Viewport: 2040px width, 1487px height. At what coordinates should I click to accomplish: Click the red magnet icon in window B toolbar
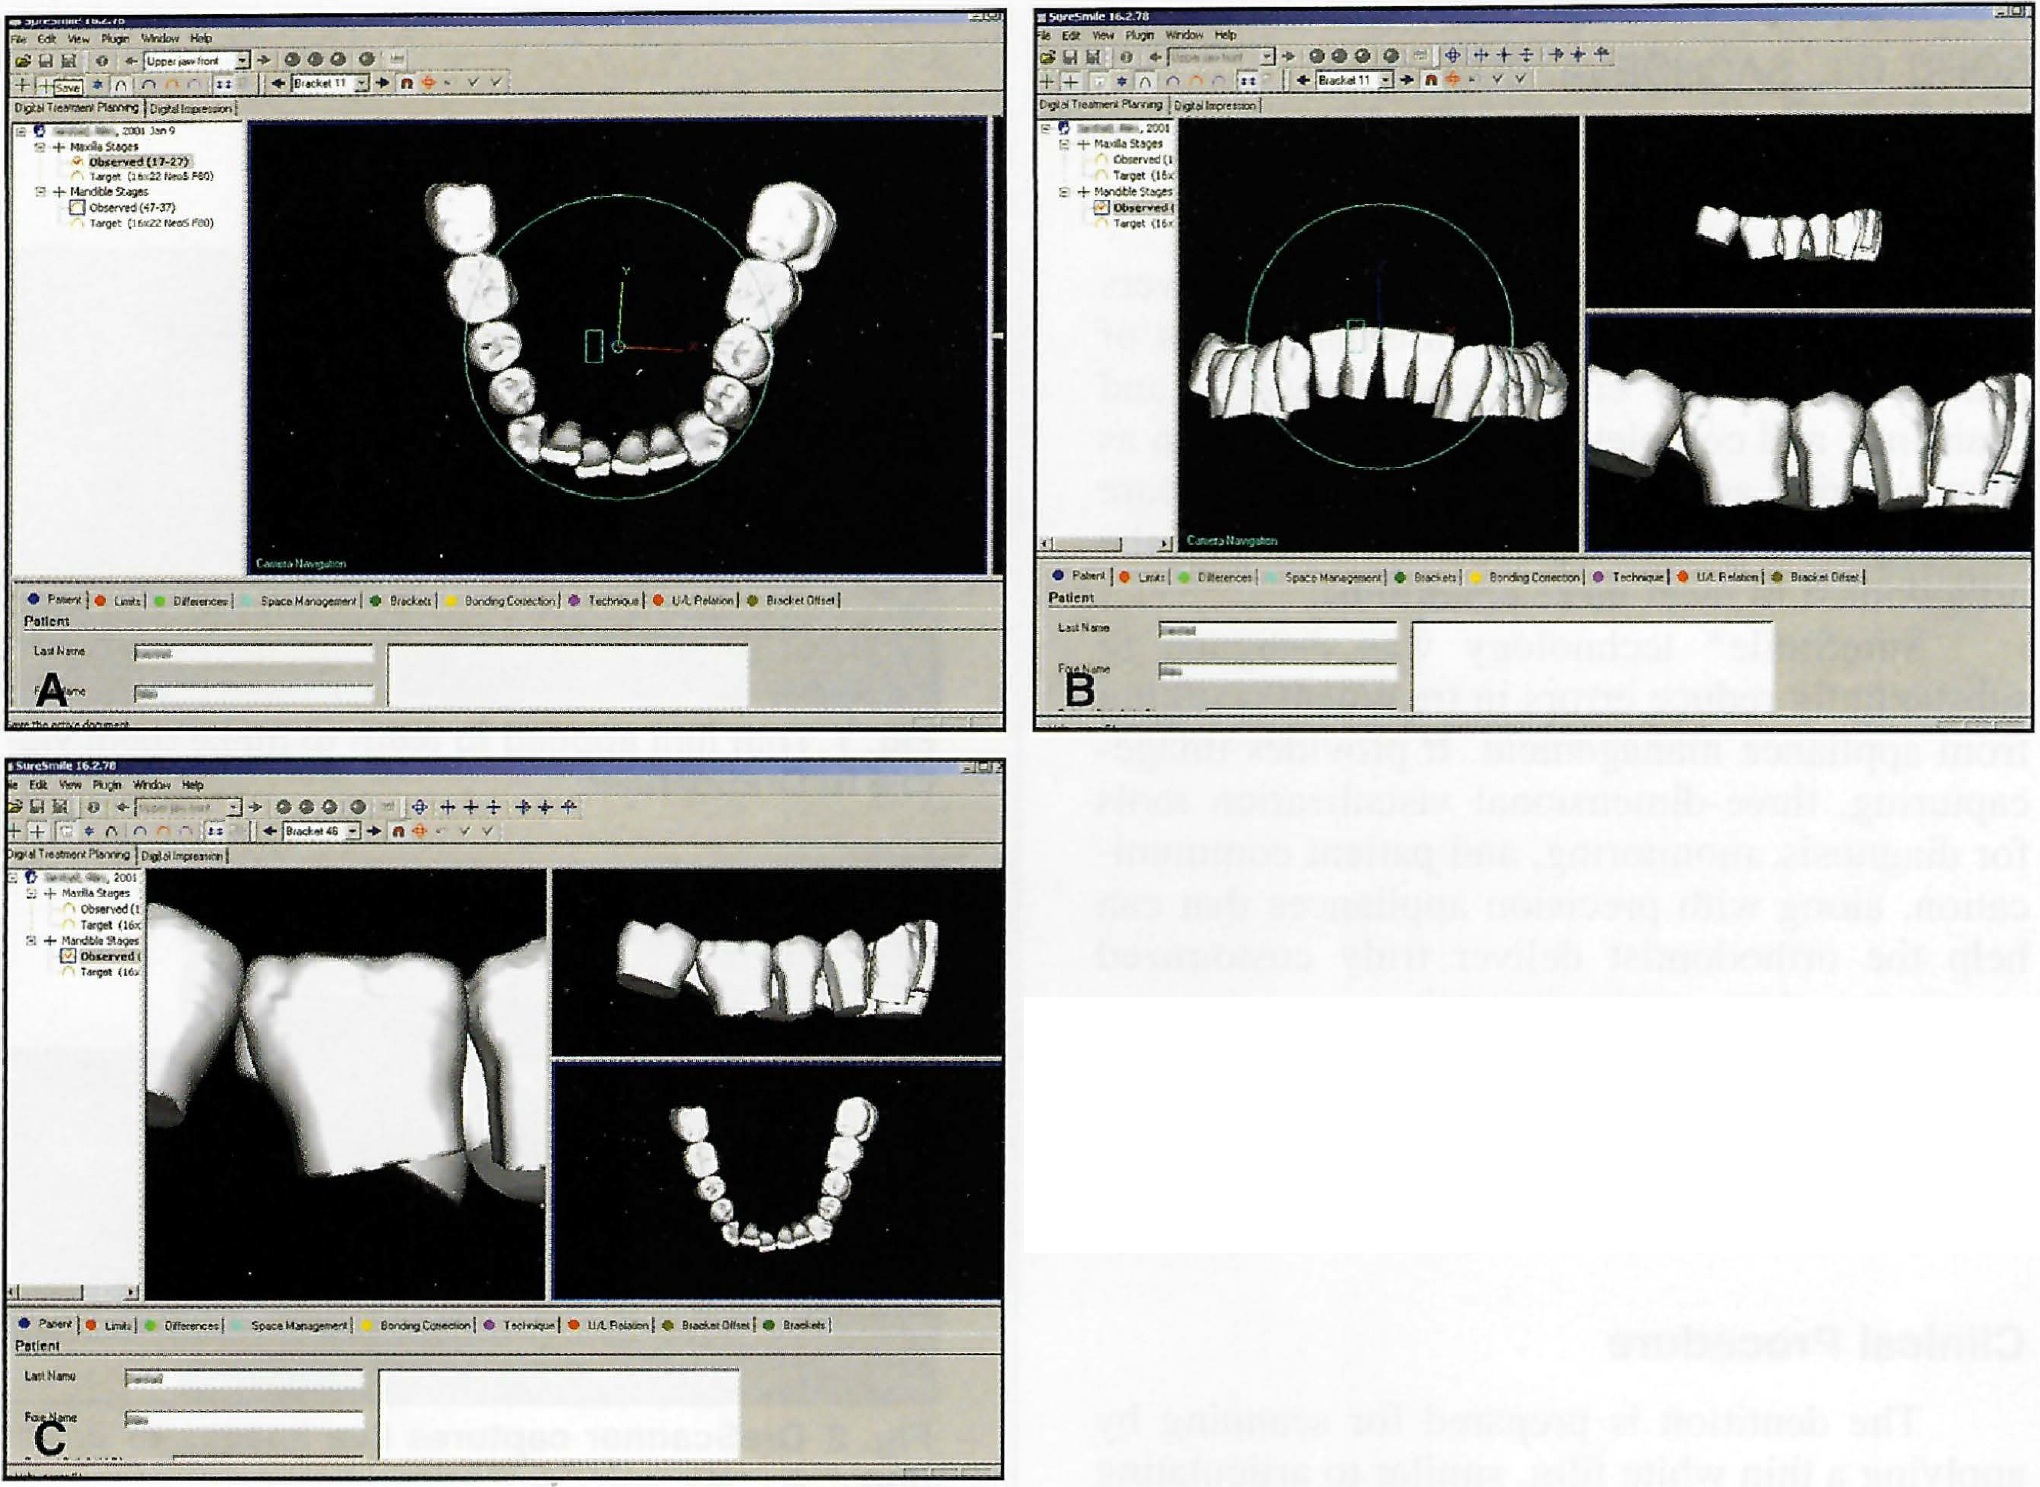pos(1430,80)
